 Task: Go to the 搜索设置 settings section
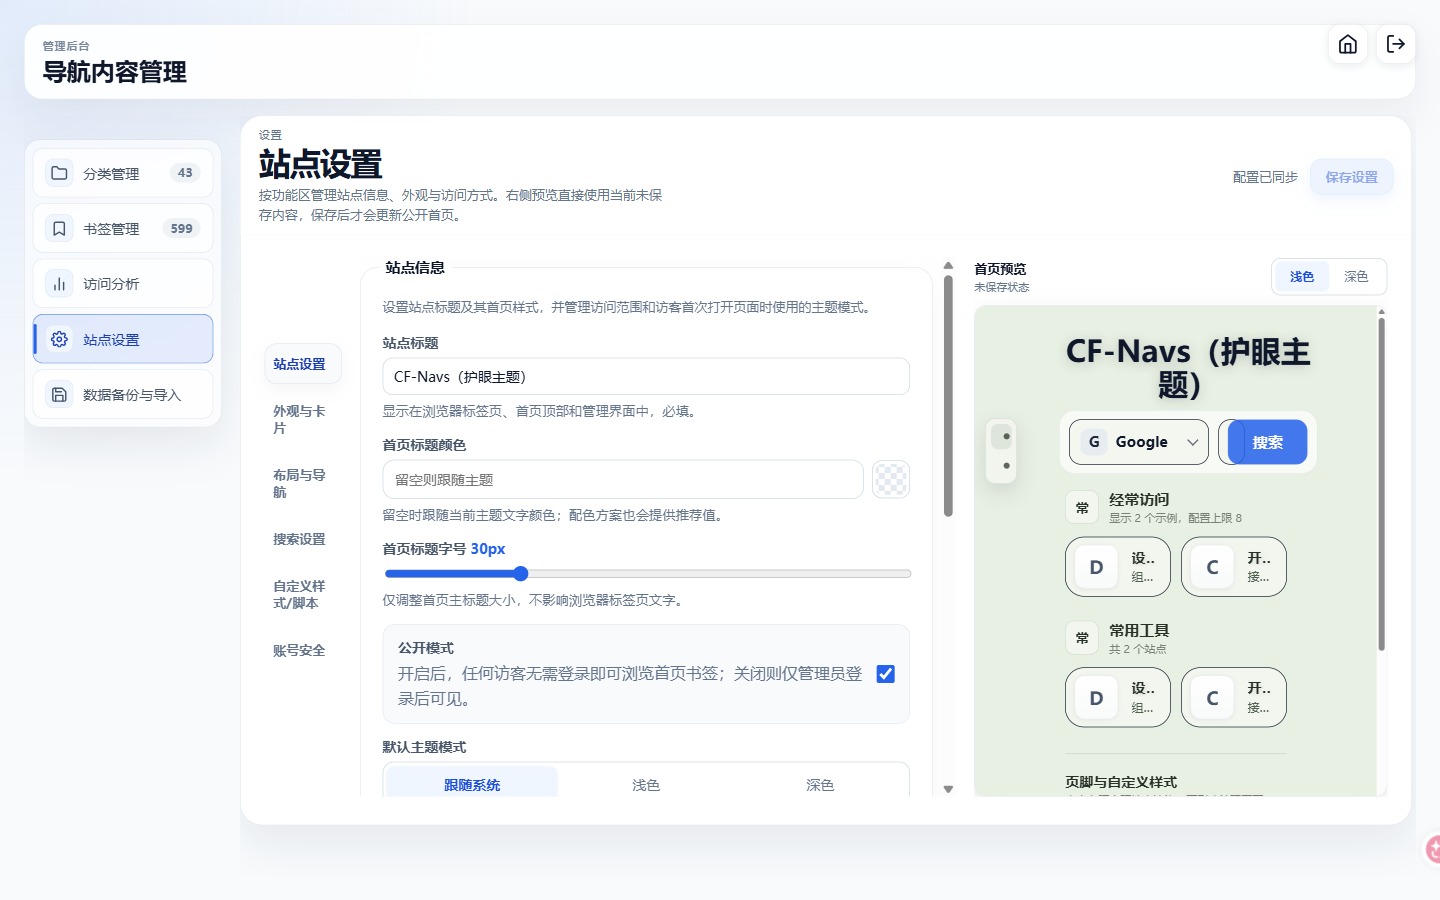pos(302,539)
